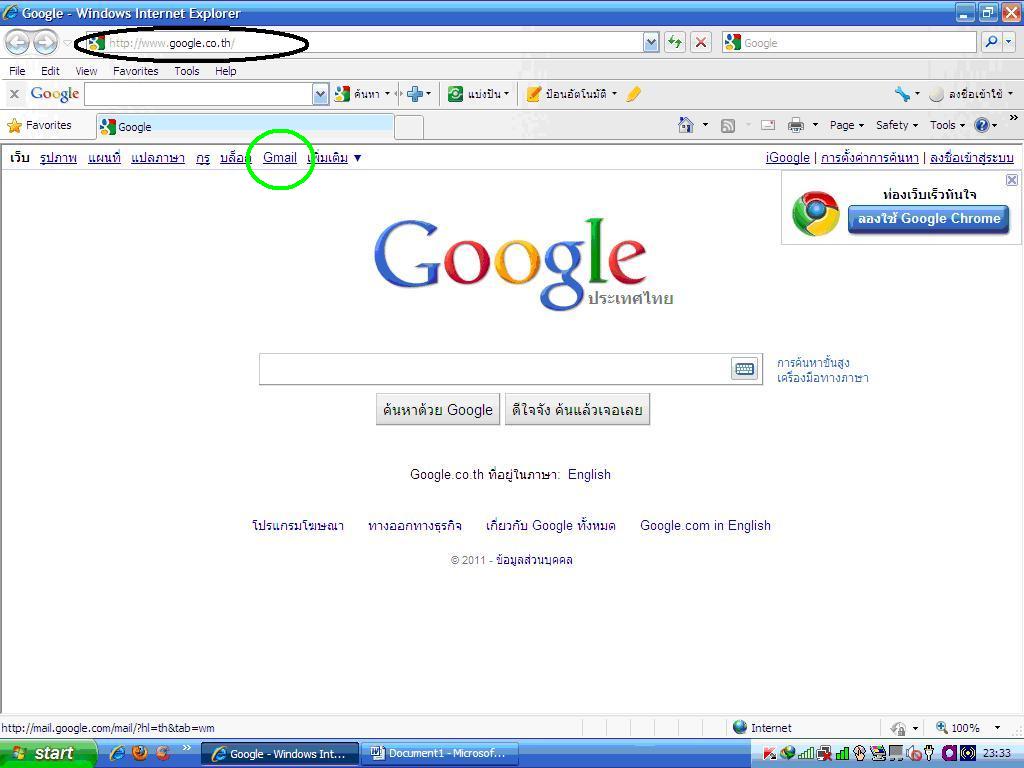
Task: Open the Page menu dropdown
Action: (847, 125)
